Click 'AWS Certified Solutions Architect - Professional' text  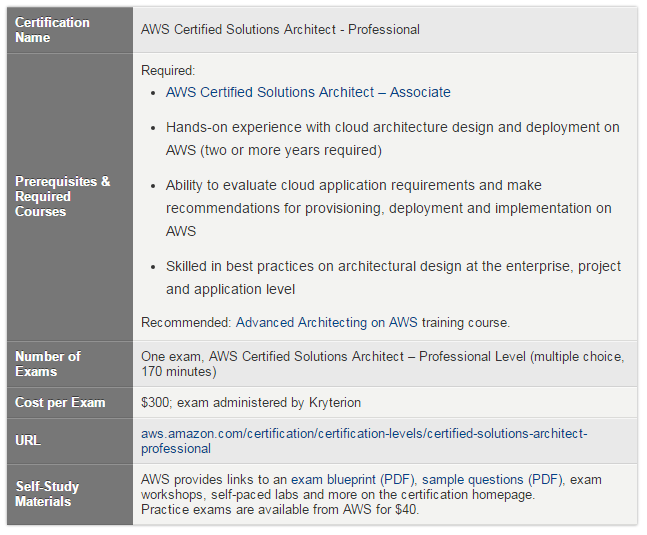(280, 30)
